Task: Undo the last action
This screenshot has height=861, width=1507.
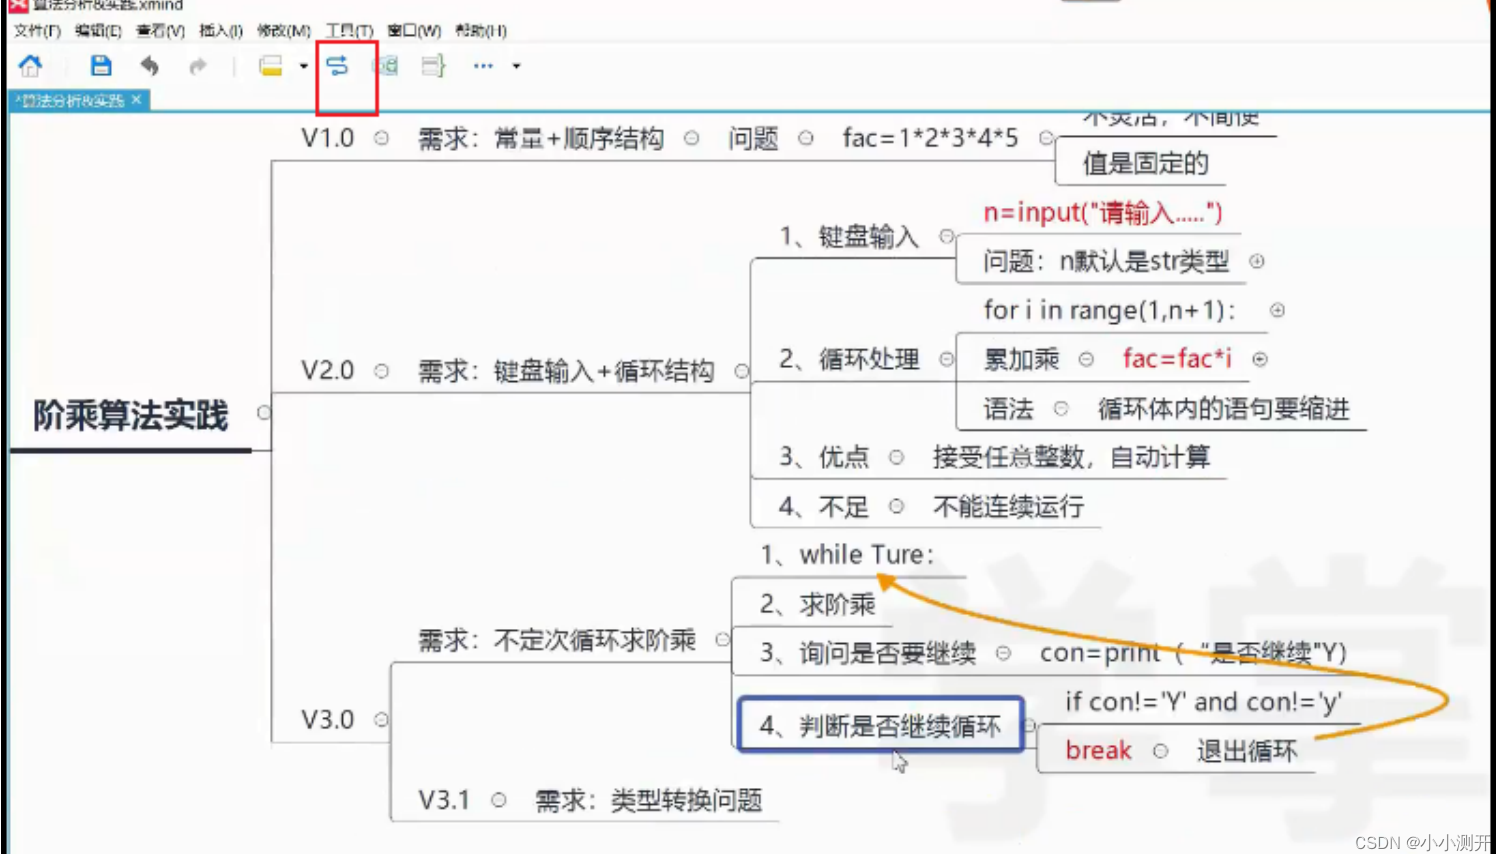Action: tap(150, 65)
